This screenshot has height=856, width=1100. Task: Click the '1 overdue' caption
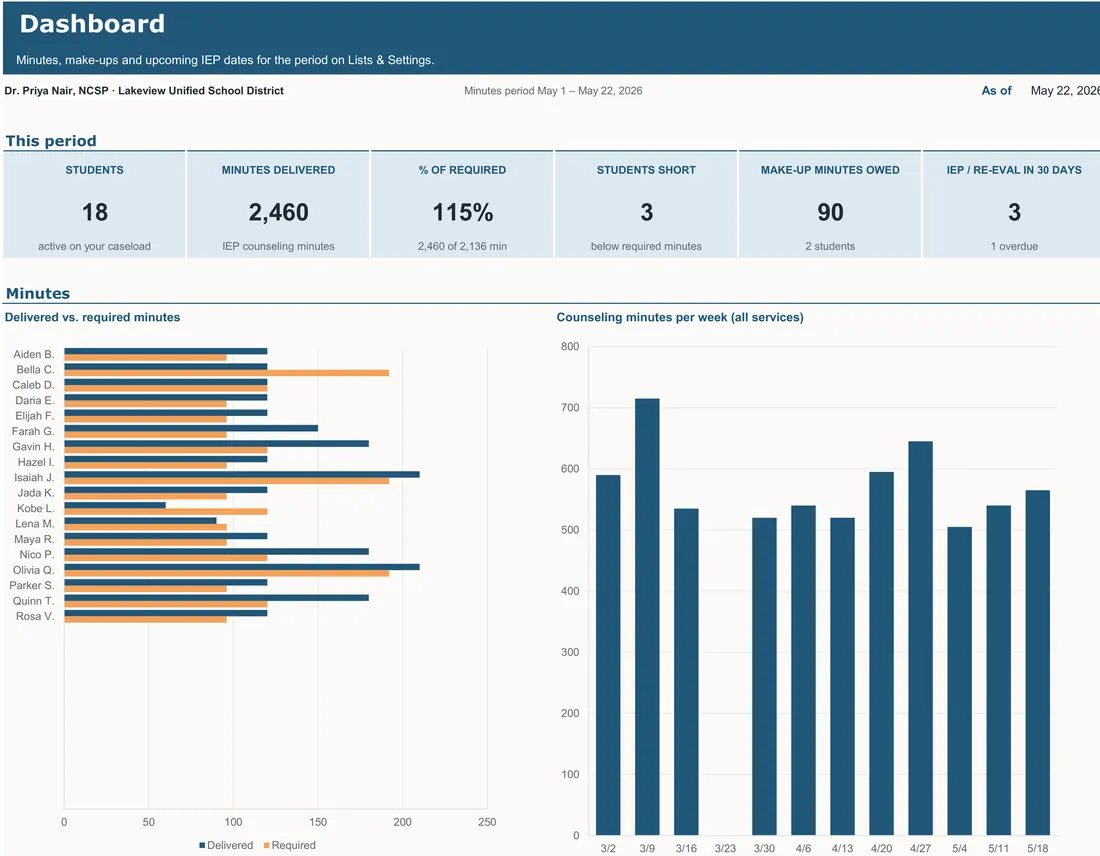[x=1014, y=246]
